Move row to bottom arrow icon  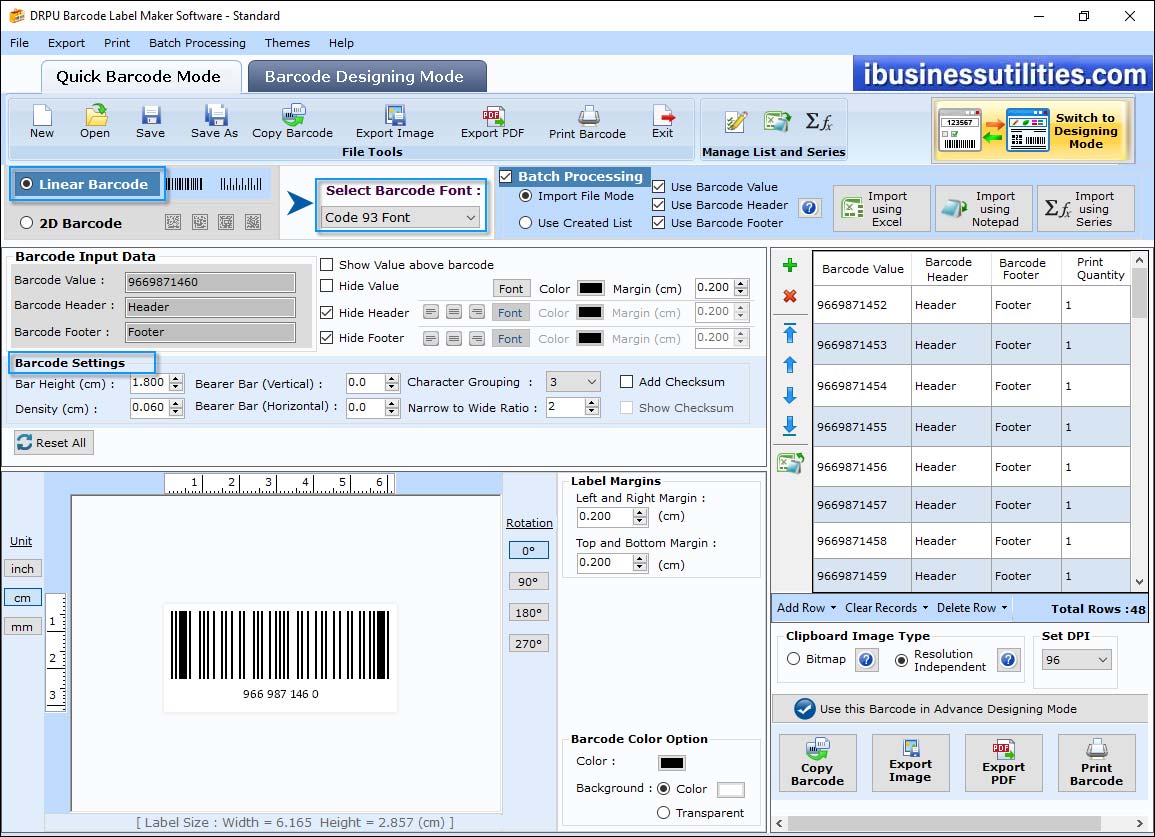tap(790, 425)
